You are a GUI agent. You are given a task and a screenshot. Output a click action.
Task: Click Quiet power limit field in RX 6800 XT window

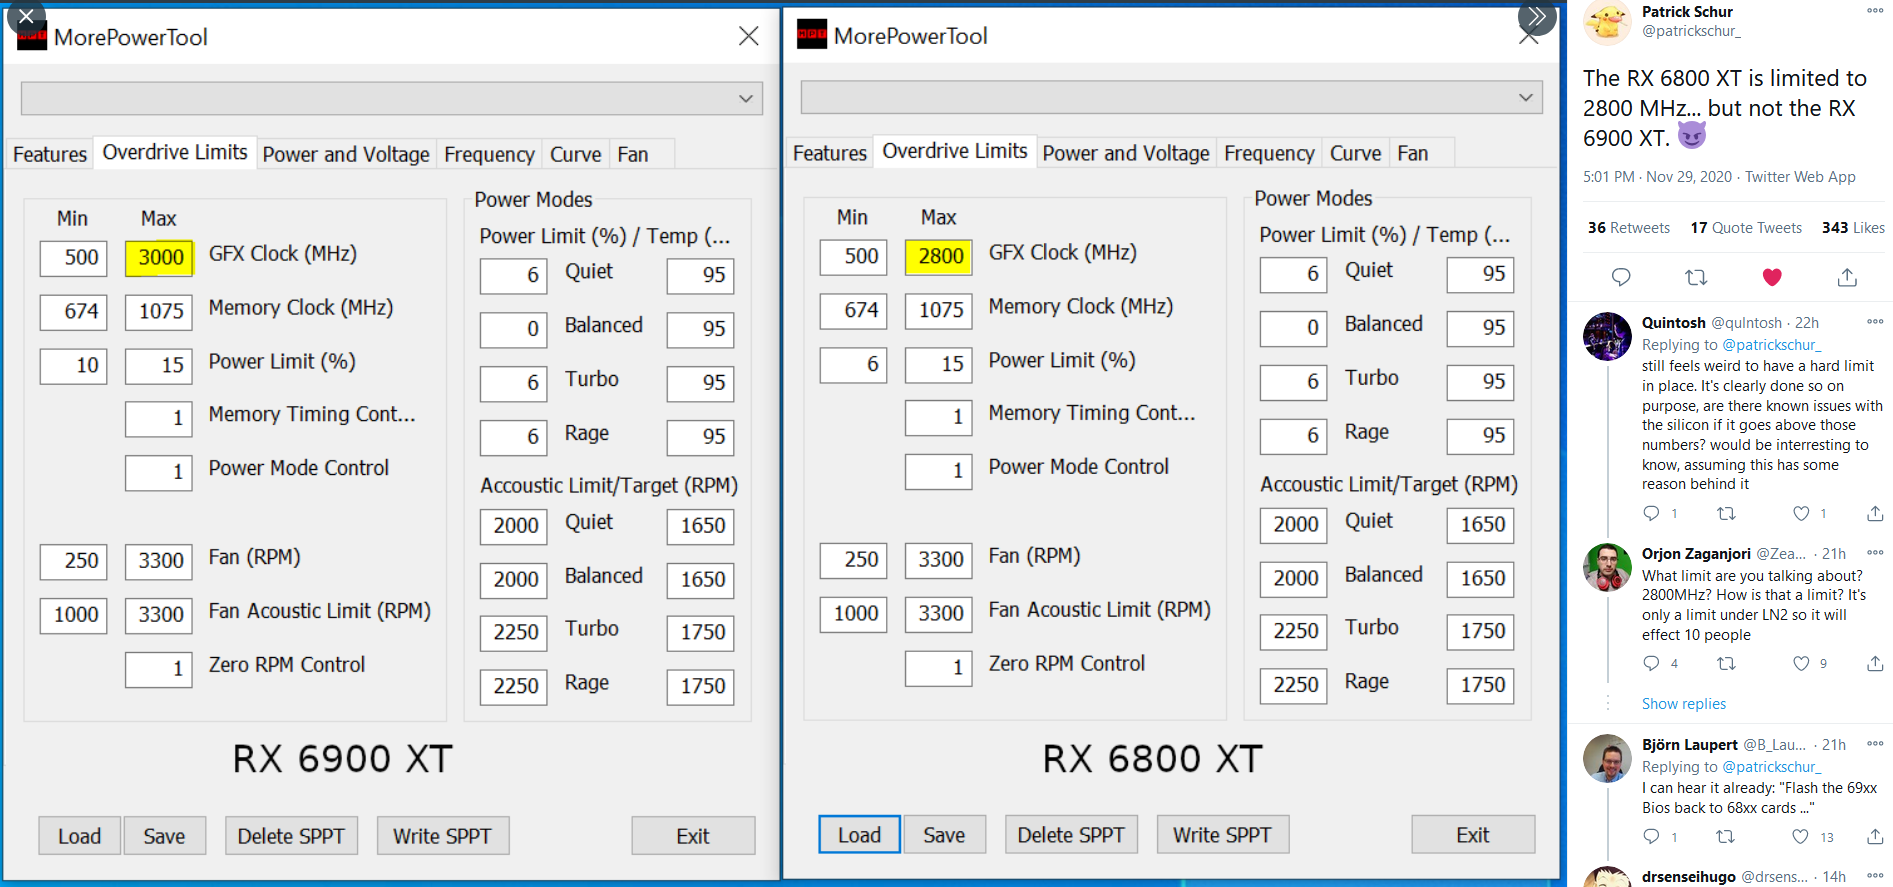[x=1294, y=275]
